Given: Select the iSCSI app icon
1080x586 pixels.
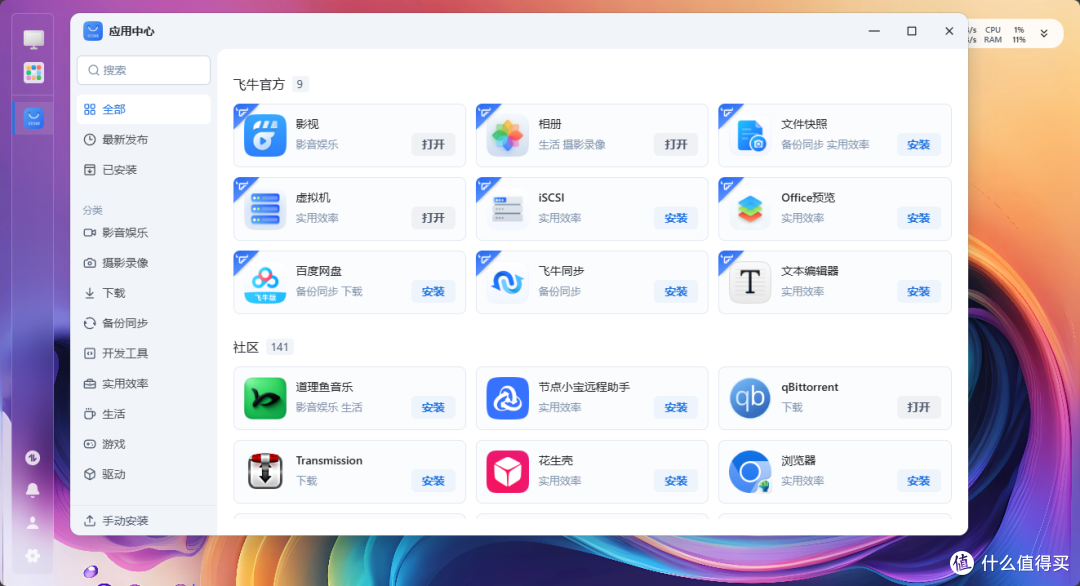Looking at the screenshot, I should click(x=508, y=209).
